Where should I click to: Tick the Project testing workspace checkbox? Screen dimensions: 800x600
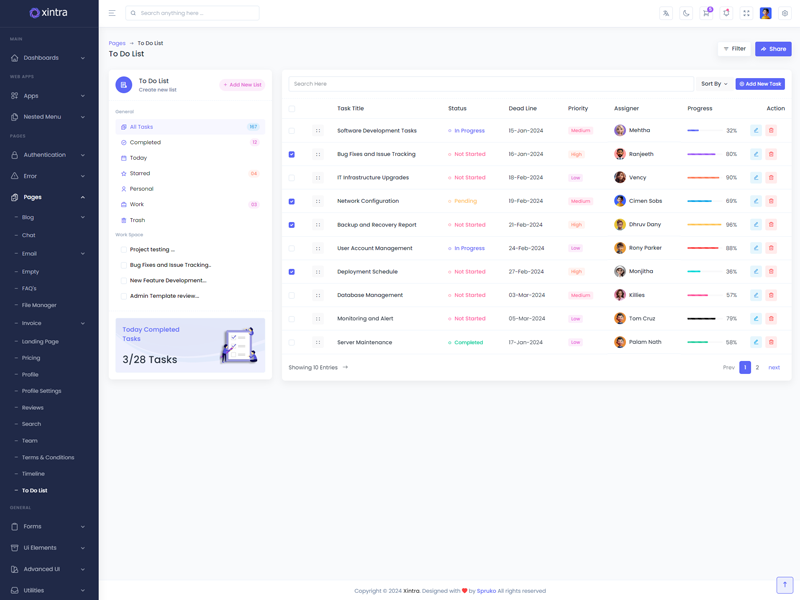pyautogui.click(x=124, y=250)
